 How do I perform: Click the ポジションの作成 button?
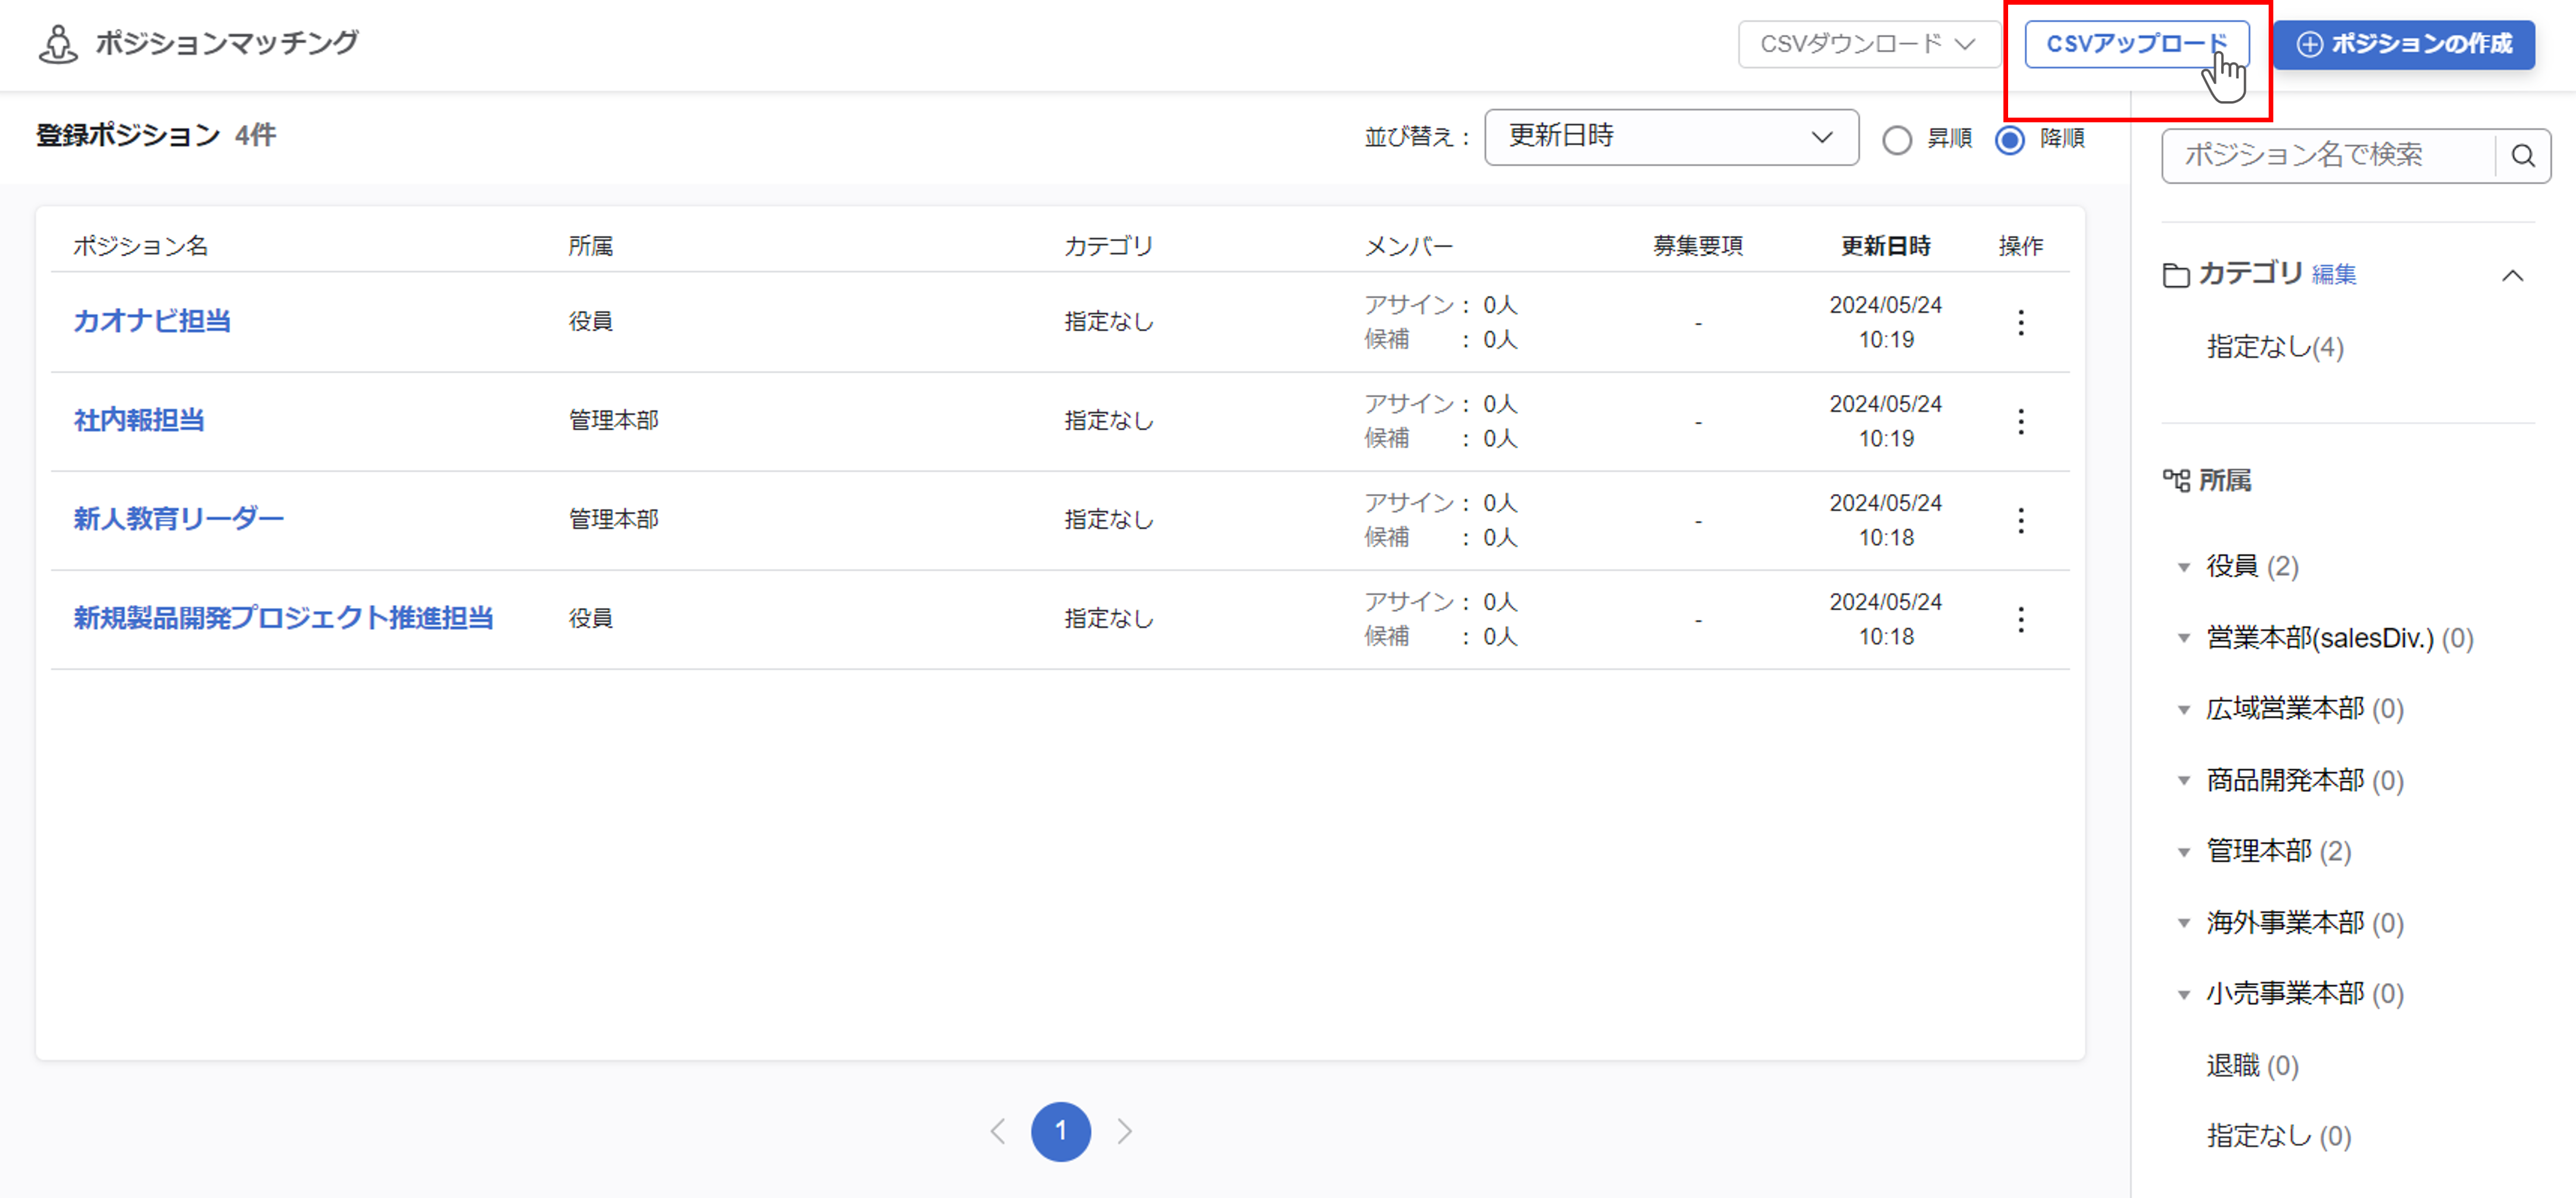point(2403,44)
